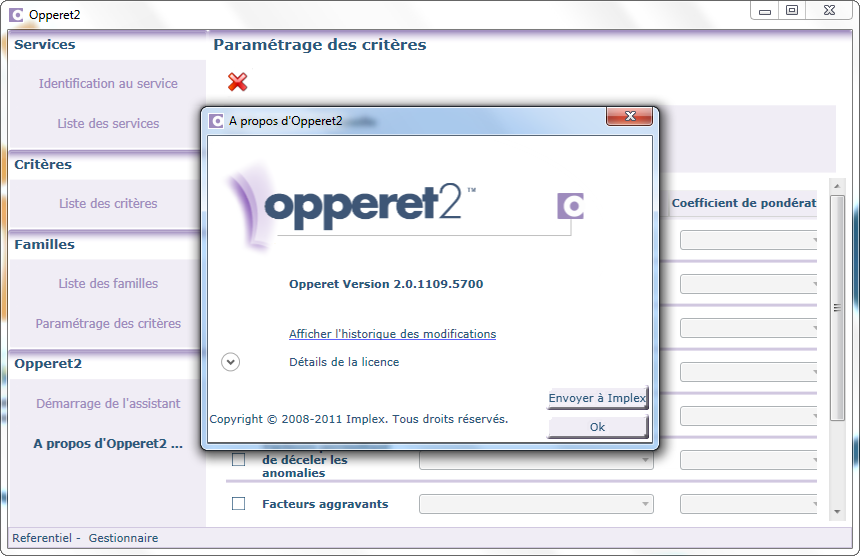Click the Paramétrage des critères page heading
860x556 pixels.
(320, 45)
